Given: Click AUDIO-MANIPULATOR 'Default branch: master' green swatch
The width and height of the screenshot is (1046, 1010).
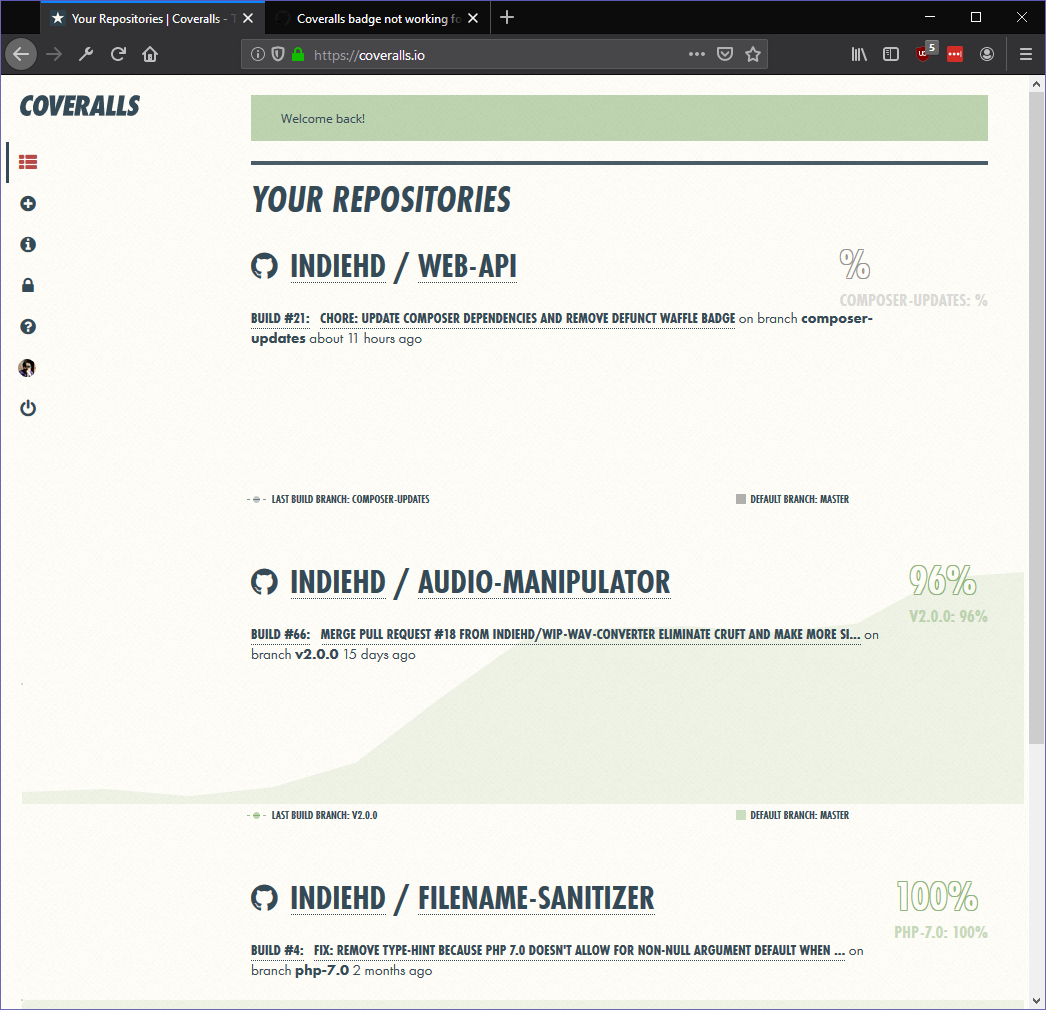Looking at the screenshot, I should (x=740, y=815).
